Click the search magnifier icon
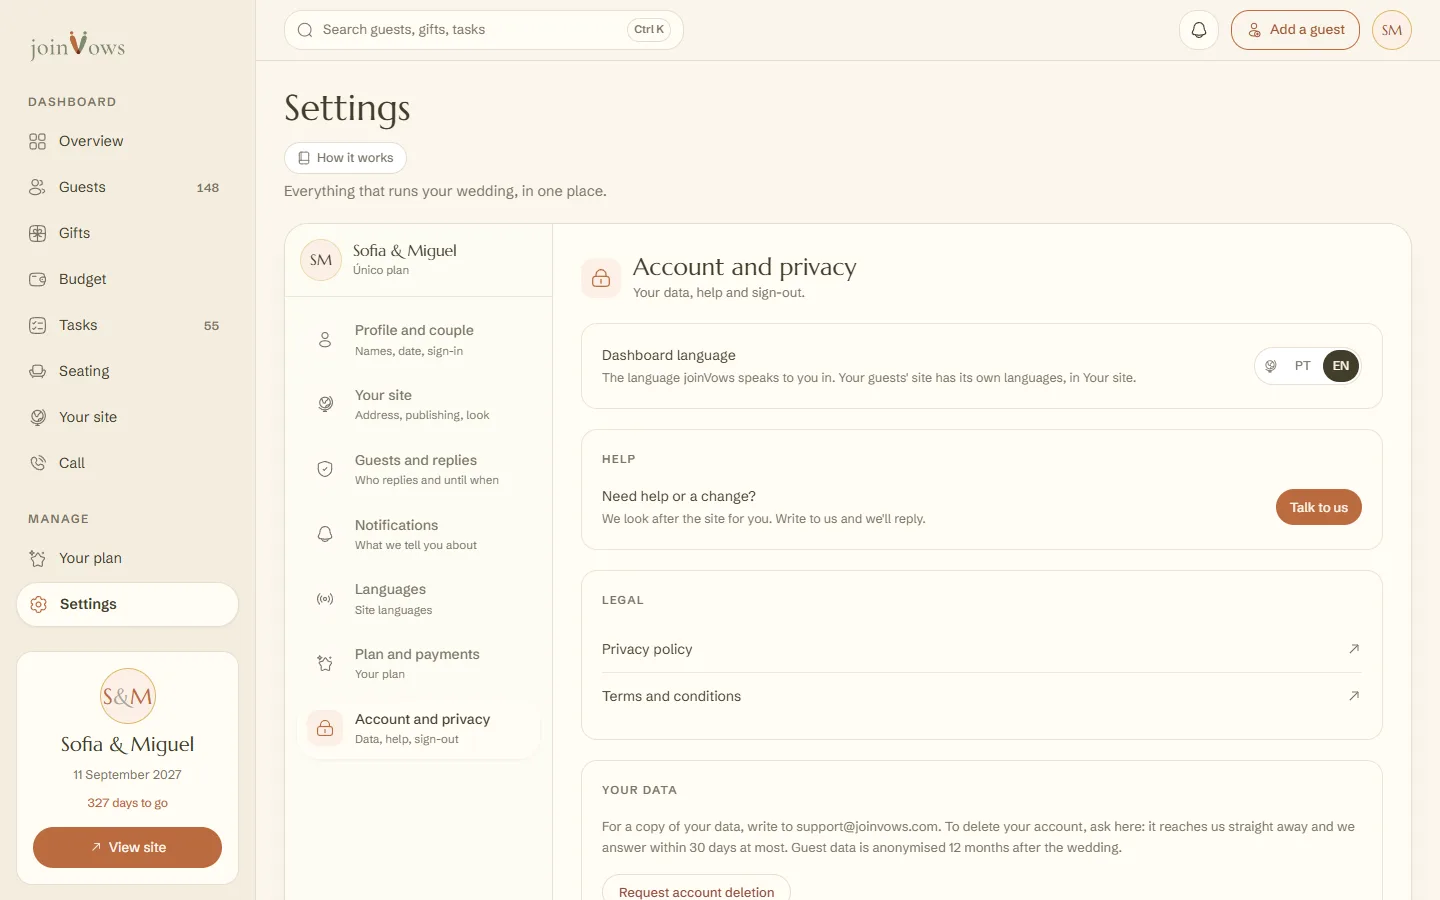The height and width of the screenshot is (900, 1440). click(x=305, y=30)
